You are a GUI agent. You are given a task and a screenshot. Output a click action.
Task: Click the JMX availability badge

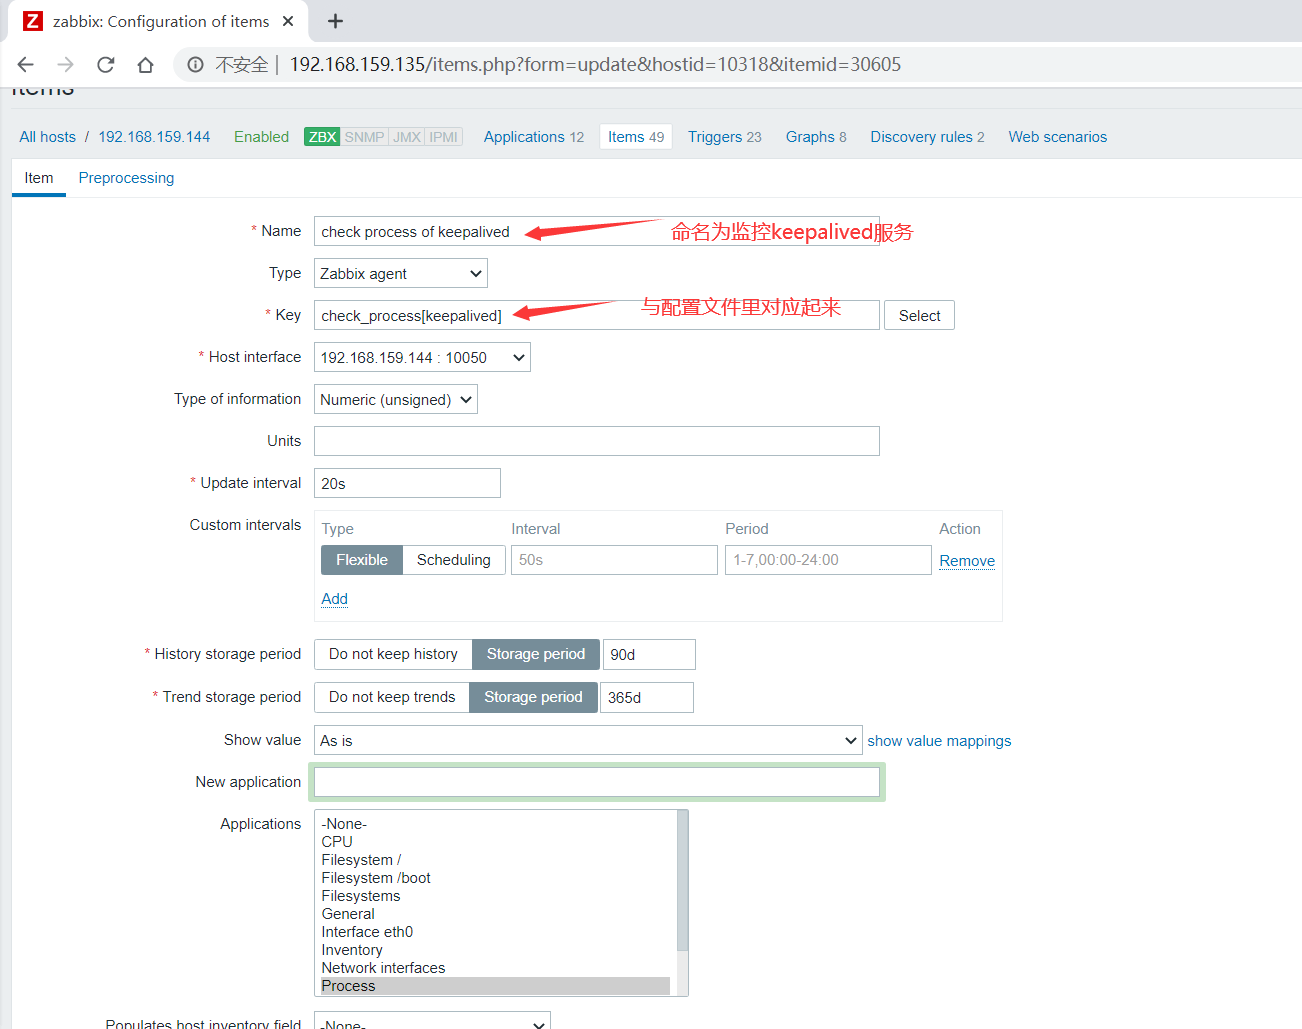click(x=407, y=137)
